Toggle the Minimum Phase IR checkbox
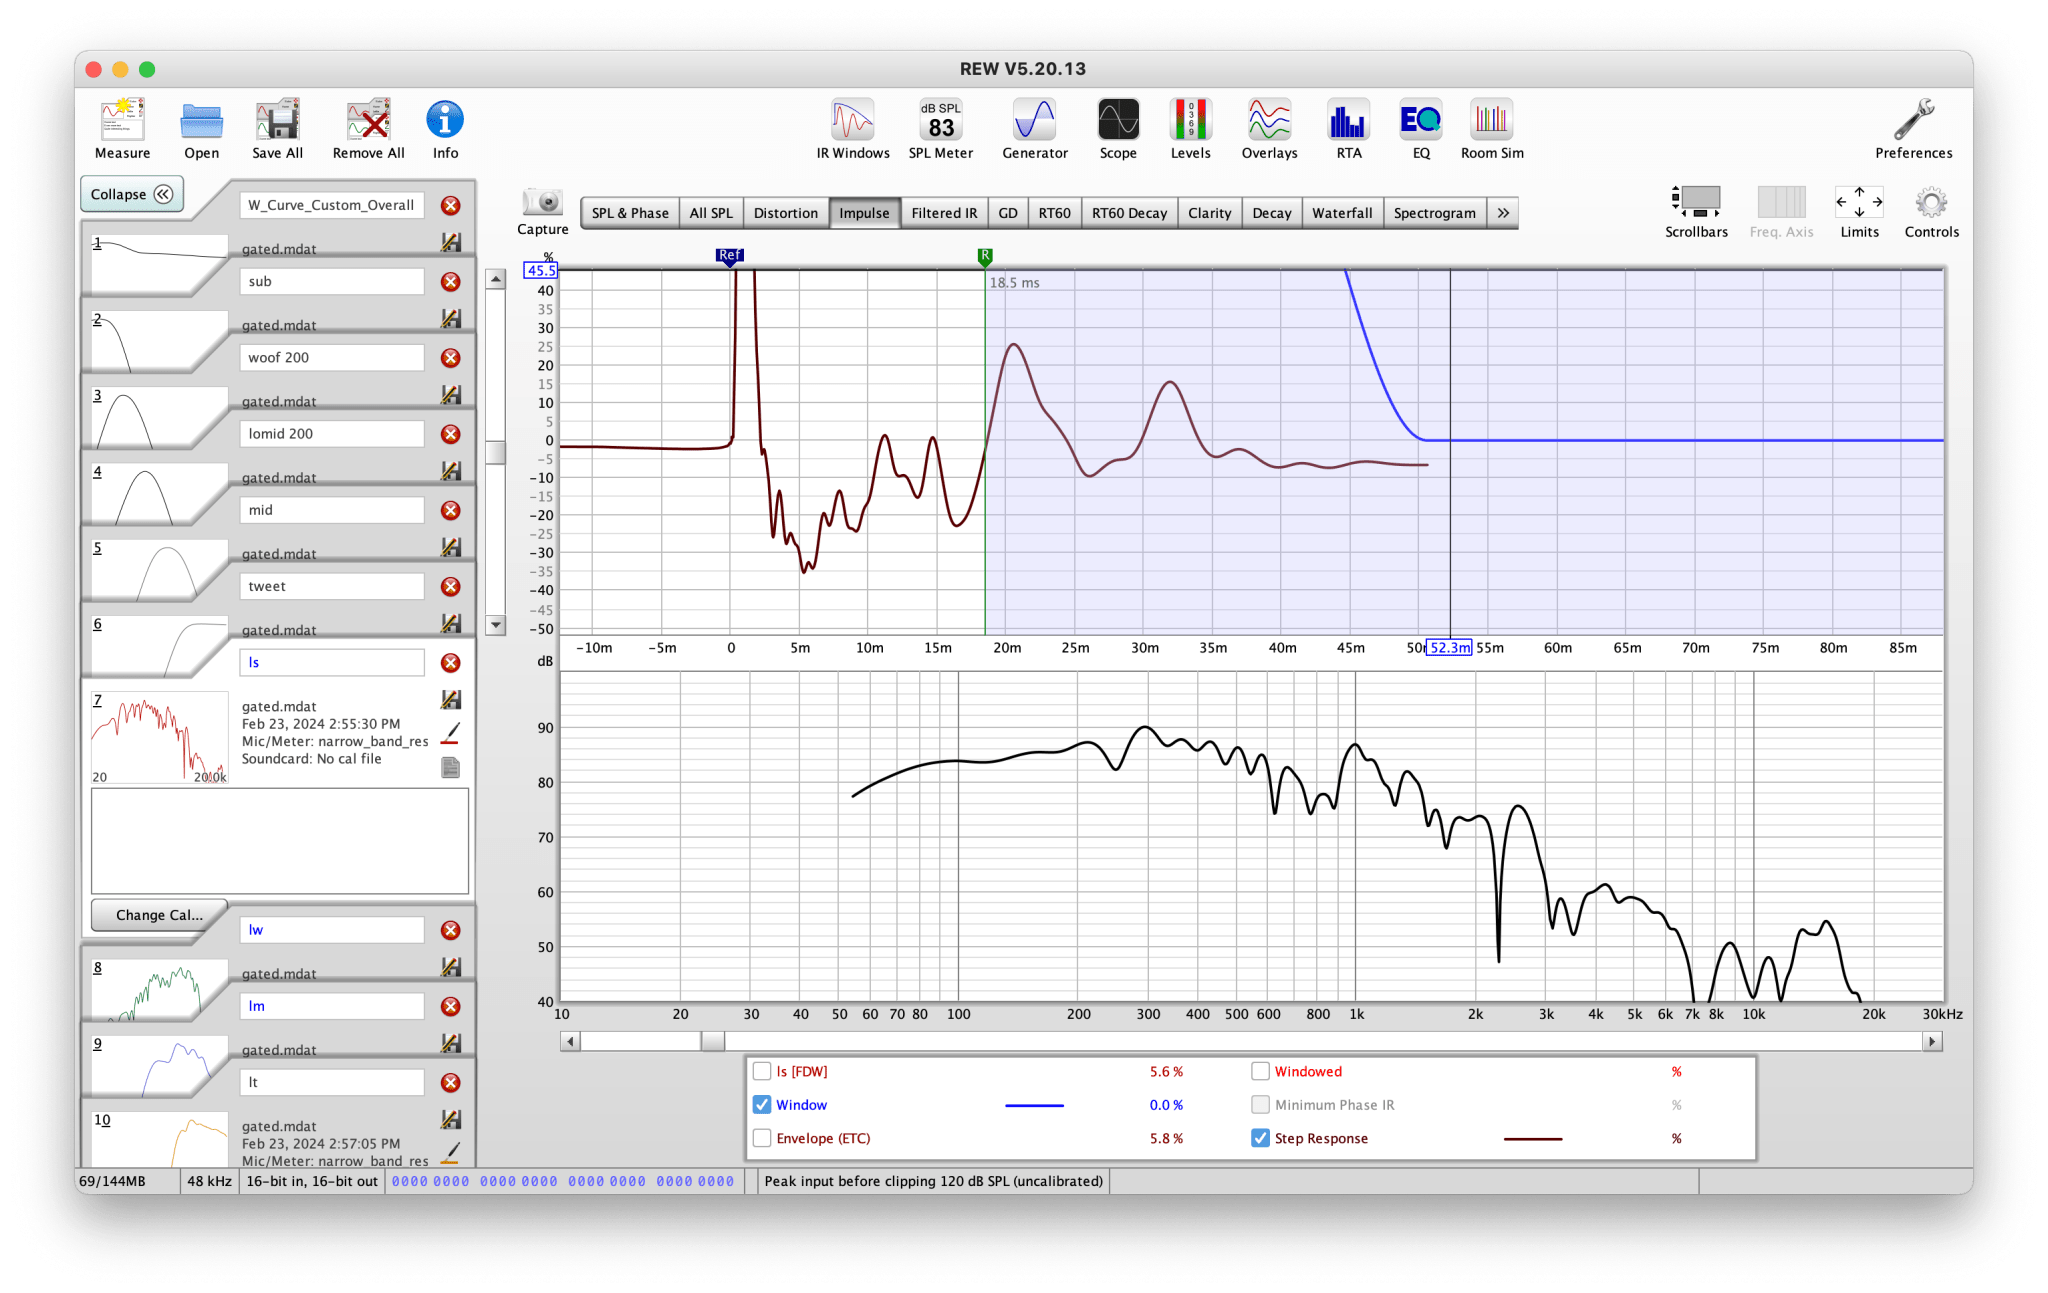This screenshot has height=1293, width=2048. 1260,1105
